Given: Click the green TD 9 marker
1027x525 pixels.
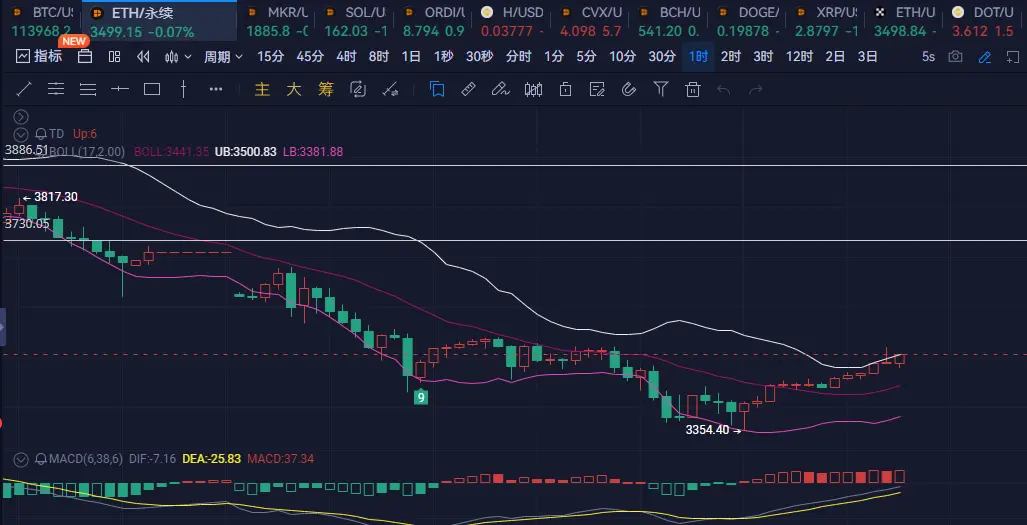Looking at the screenshot, I should pos(420,397).
